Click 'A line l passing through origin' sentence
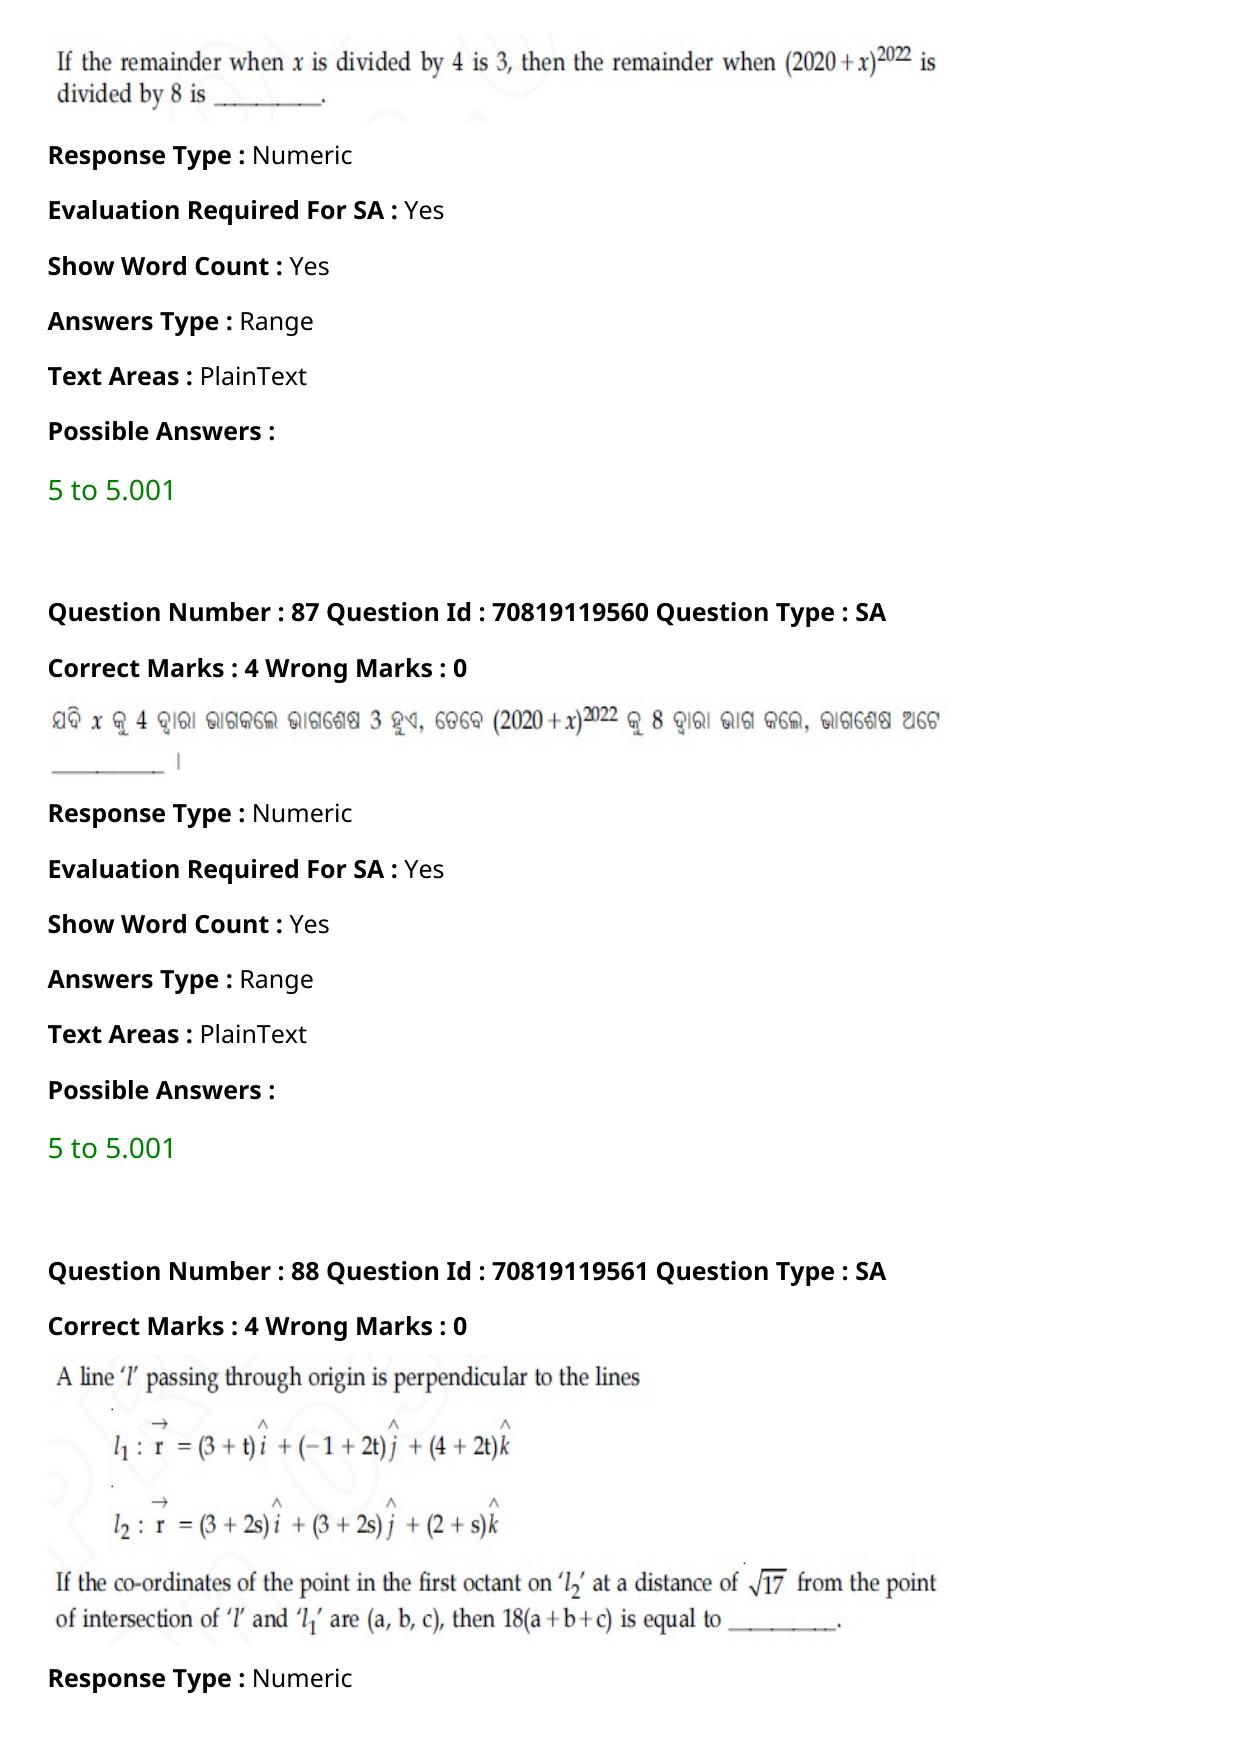This screenshot has width=1240, height=1755. 347,1378
